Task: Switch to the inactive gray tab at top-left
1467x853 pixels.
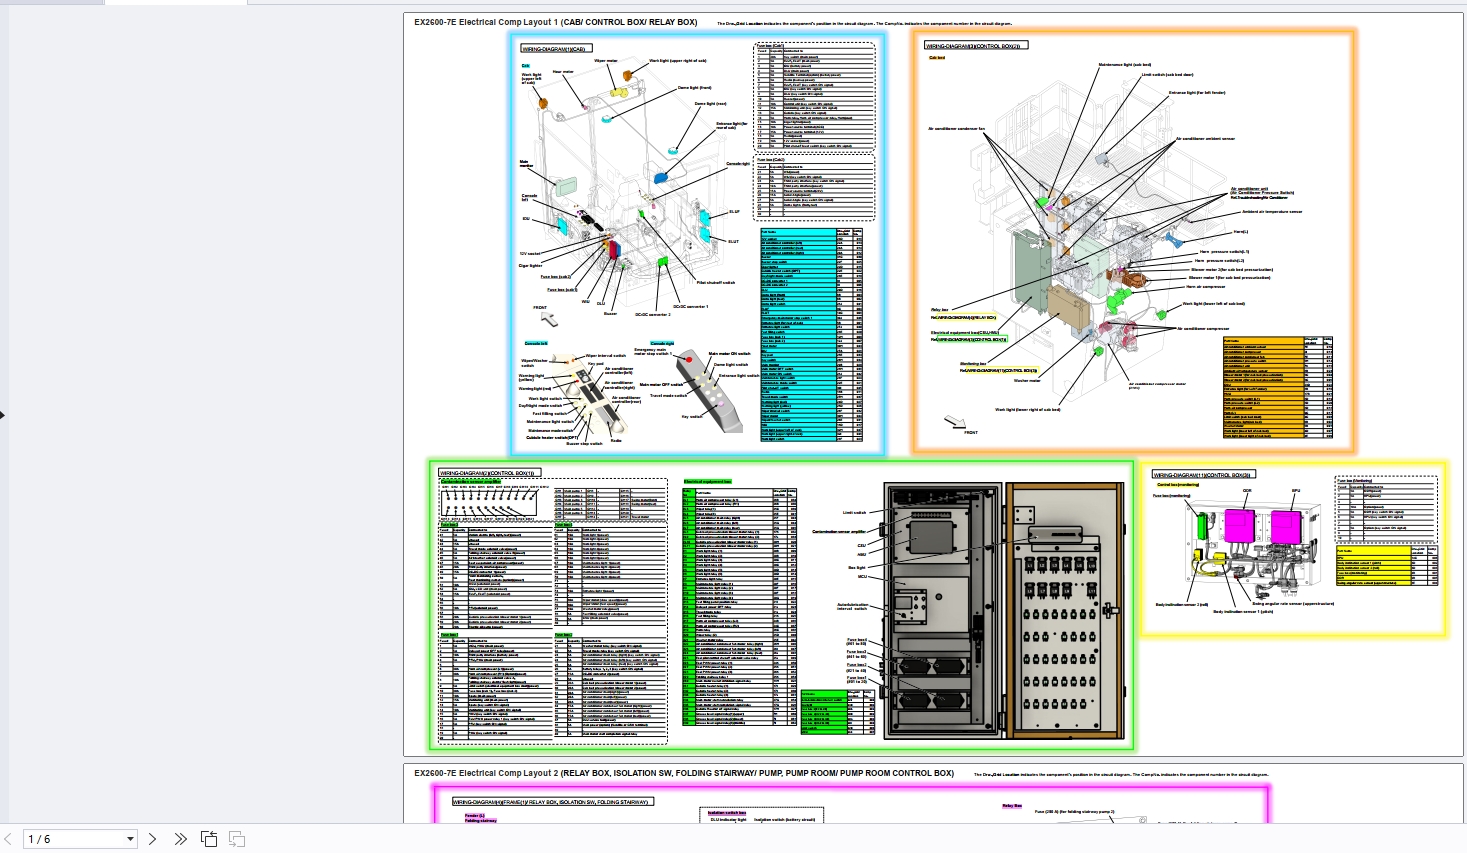Action: 51,2
